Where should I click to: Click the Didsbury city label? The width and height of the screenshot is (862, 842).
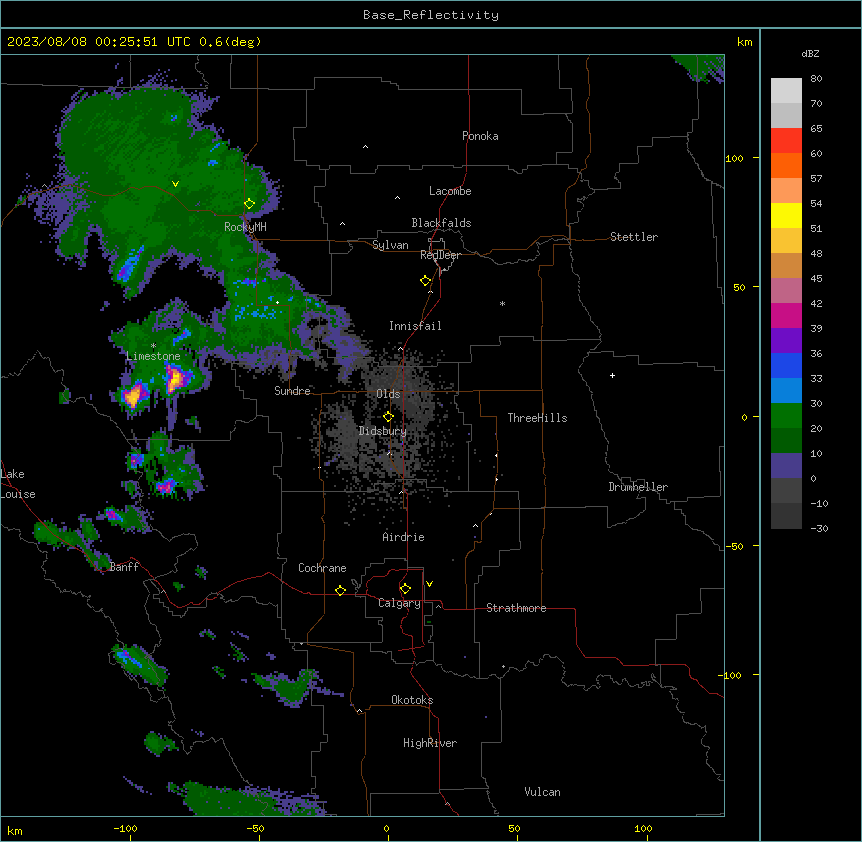383,431
